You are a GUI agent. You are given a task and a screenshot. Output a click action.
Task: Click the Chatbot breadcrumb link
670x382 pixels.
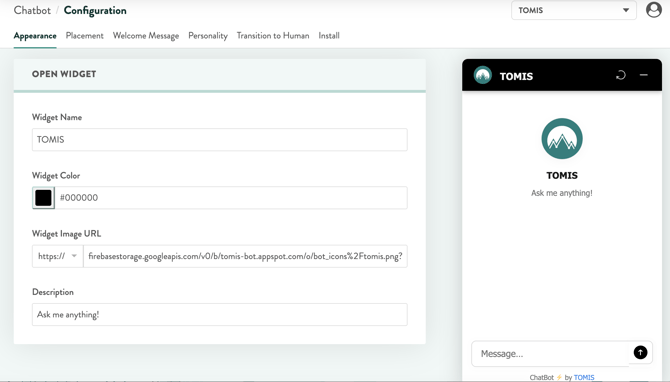pos(32,10)
